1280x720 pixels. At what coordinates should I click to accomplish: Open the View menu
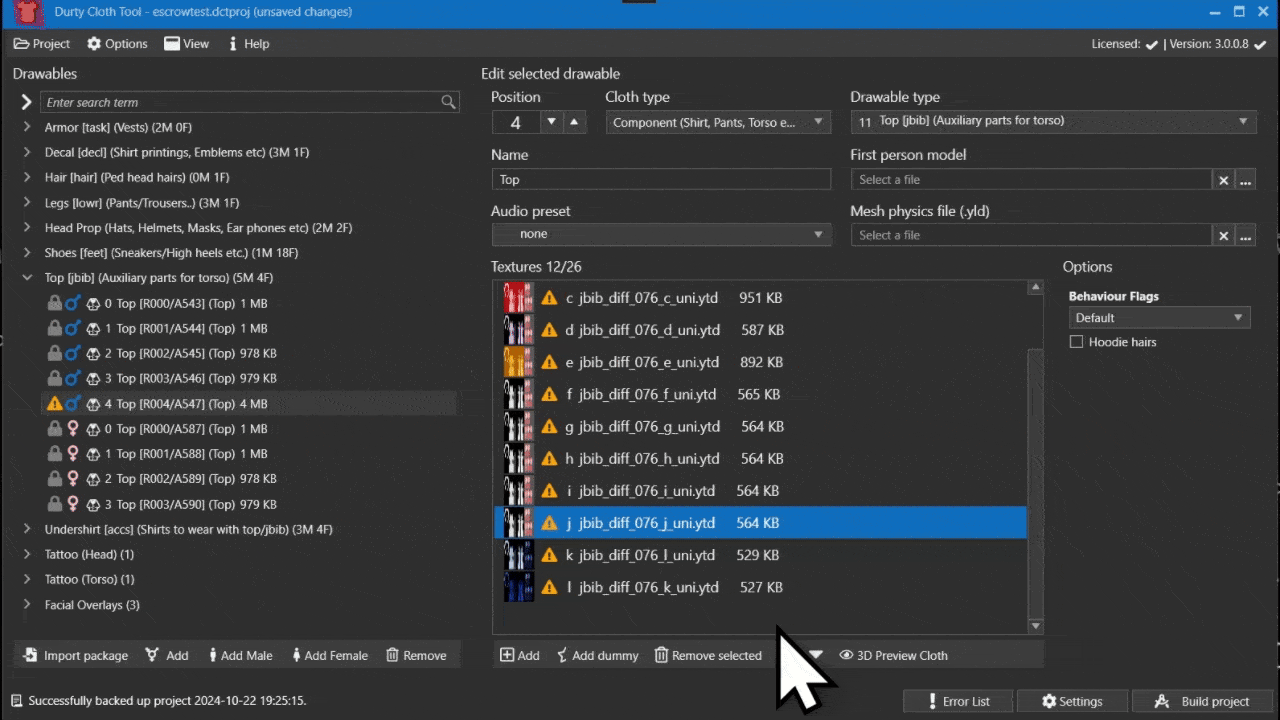click(187, 44)
